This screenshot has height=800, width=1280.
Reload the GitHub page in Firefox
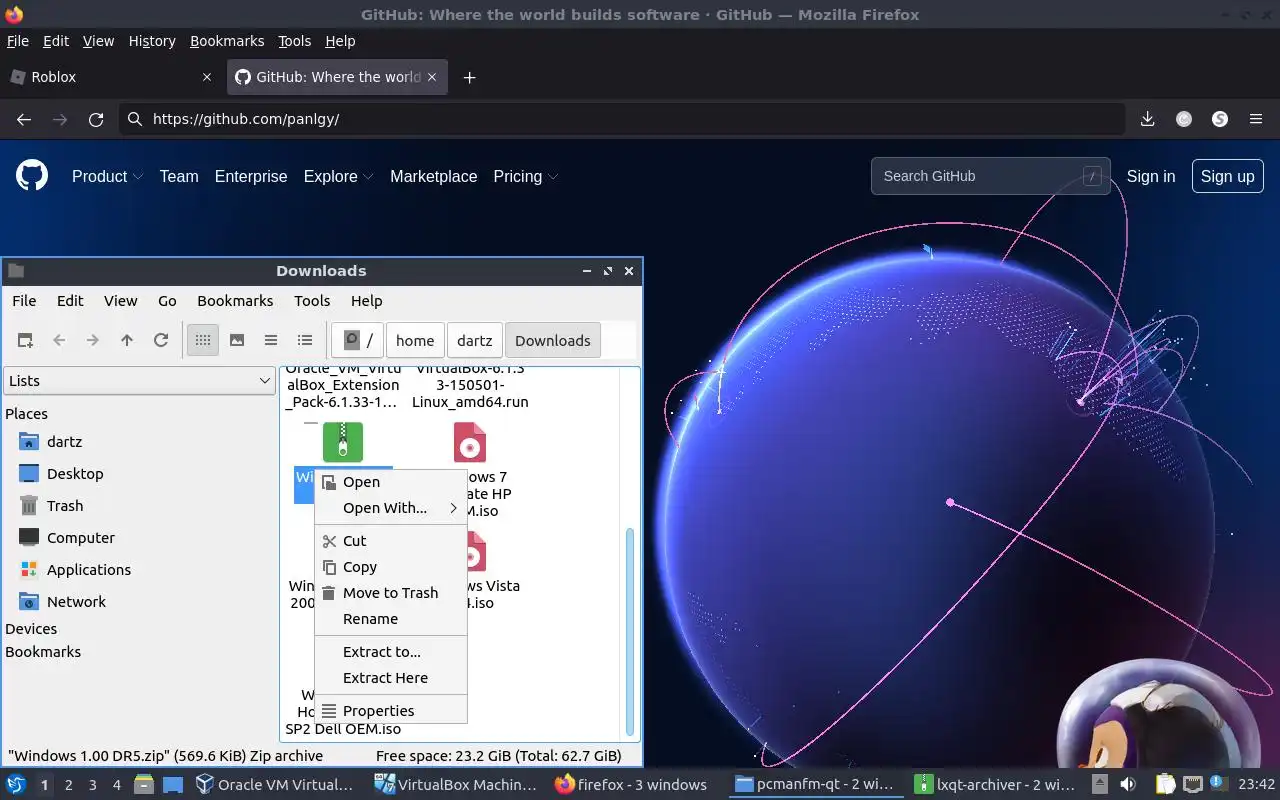point(96,119)
